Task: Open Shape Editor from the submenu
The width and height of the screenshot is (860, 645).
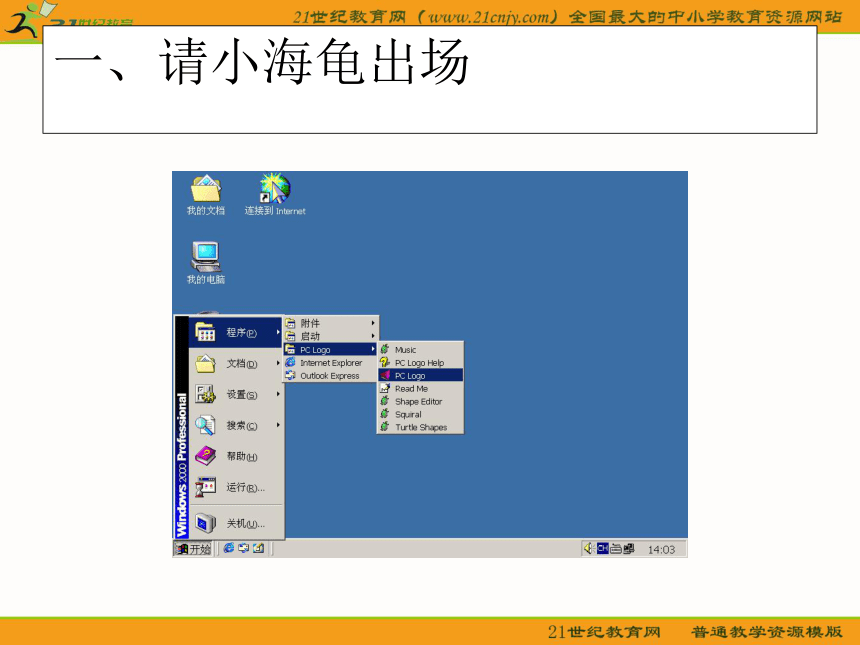Action: [x=421, y=401]
